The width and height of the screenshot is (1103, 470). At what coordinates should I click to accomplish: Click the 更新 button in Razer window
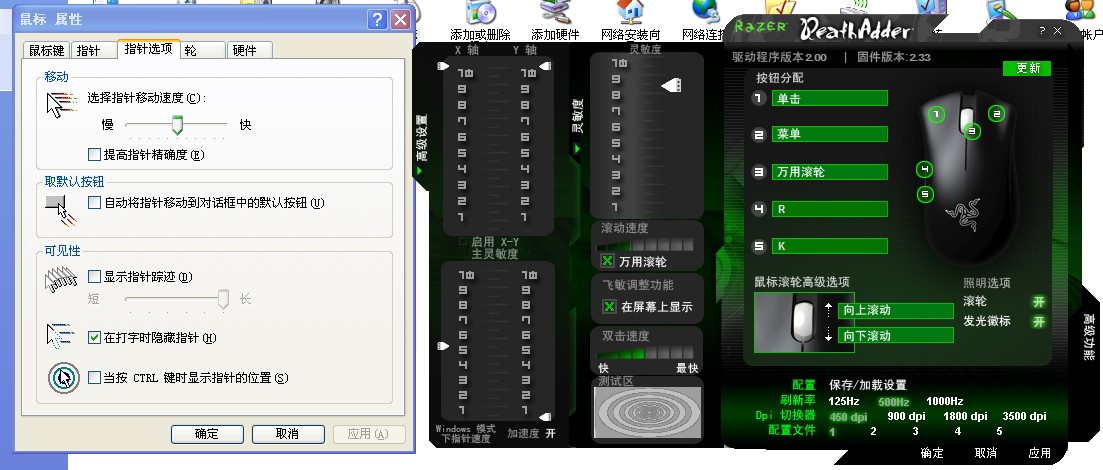tap(1027, 68)
